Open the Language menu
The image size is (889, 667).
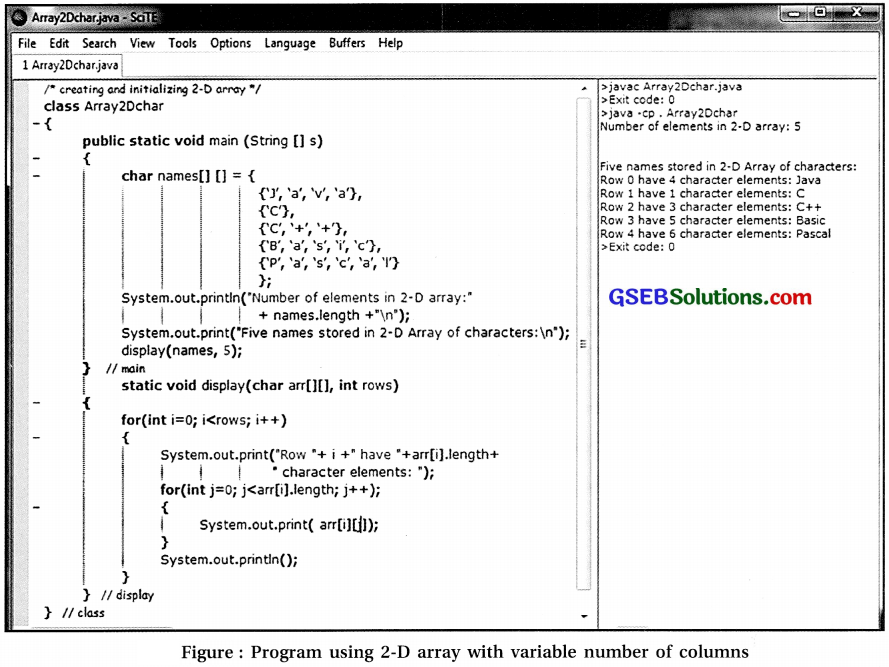pyautogui.click(x=289, y=43)
